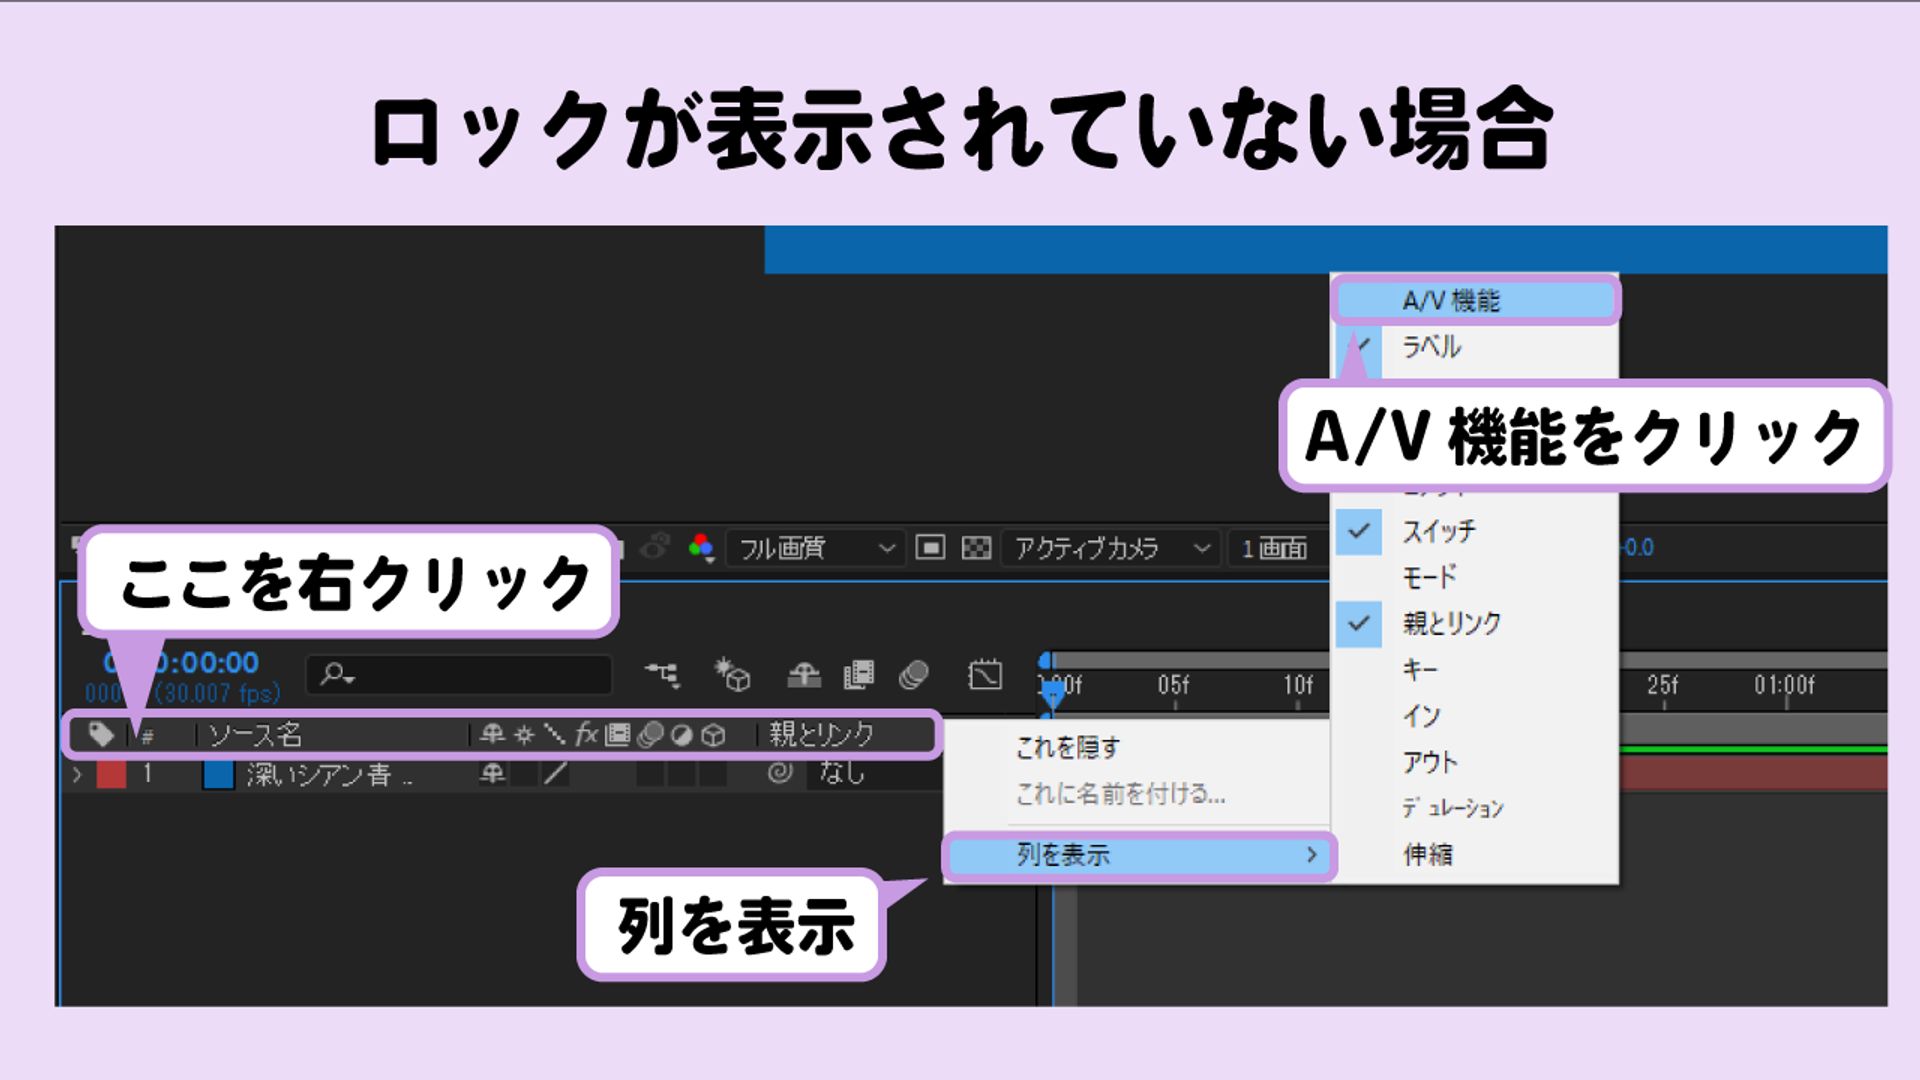This screenshot has width=1920, height=1080.
Task: Open the Graph Editor icon
Action: pos(985,676)
